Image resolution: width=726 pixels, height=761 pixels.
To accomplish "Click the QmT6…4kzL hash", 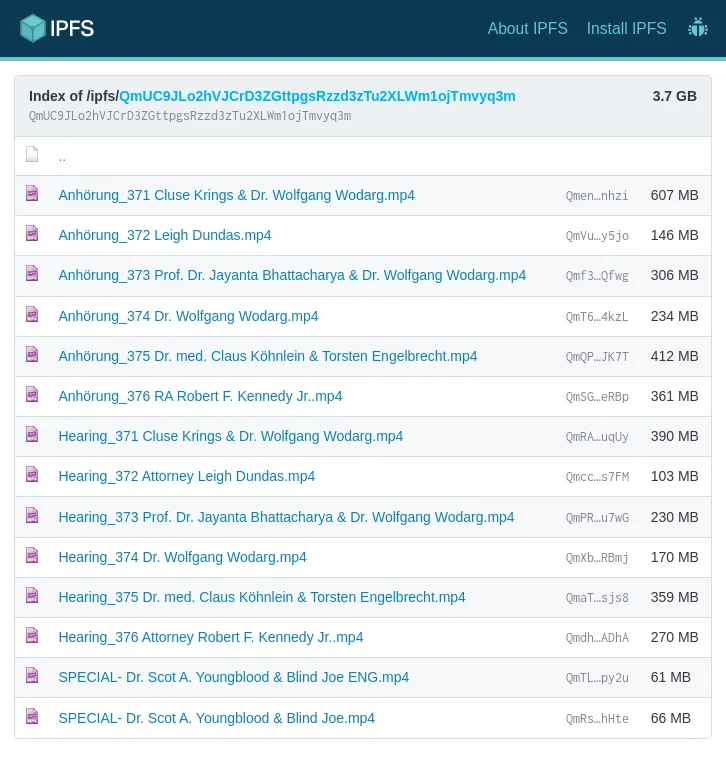I will (597, 316).
